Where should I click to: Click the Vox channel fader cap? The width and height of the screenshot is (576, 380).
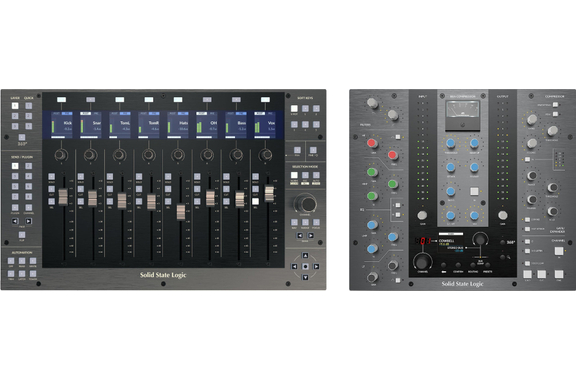pyautogui.click(x=269, y=194)
